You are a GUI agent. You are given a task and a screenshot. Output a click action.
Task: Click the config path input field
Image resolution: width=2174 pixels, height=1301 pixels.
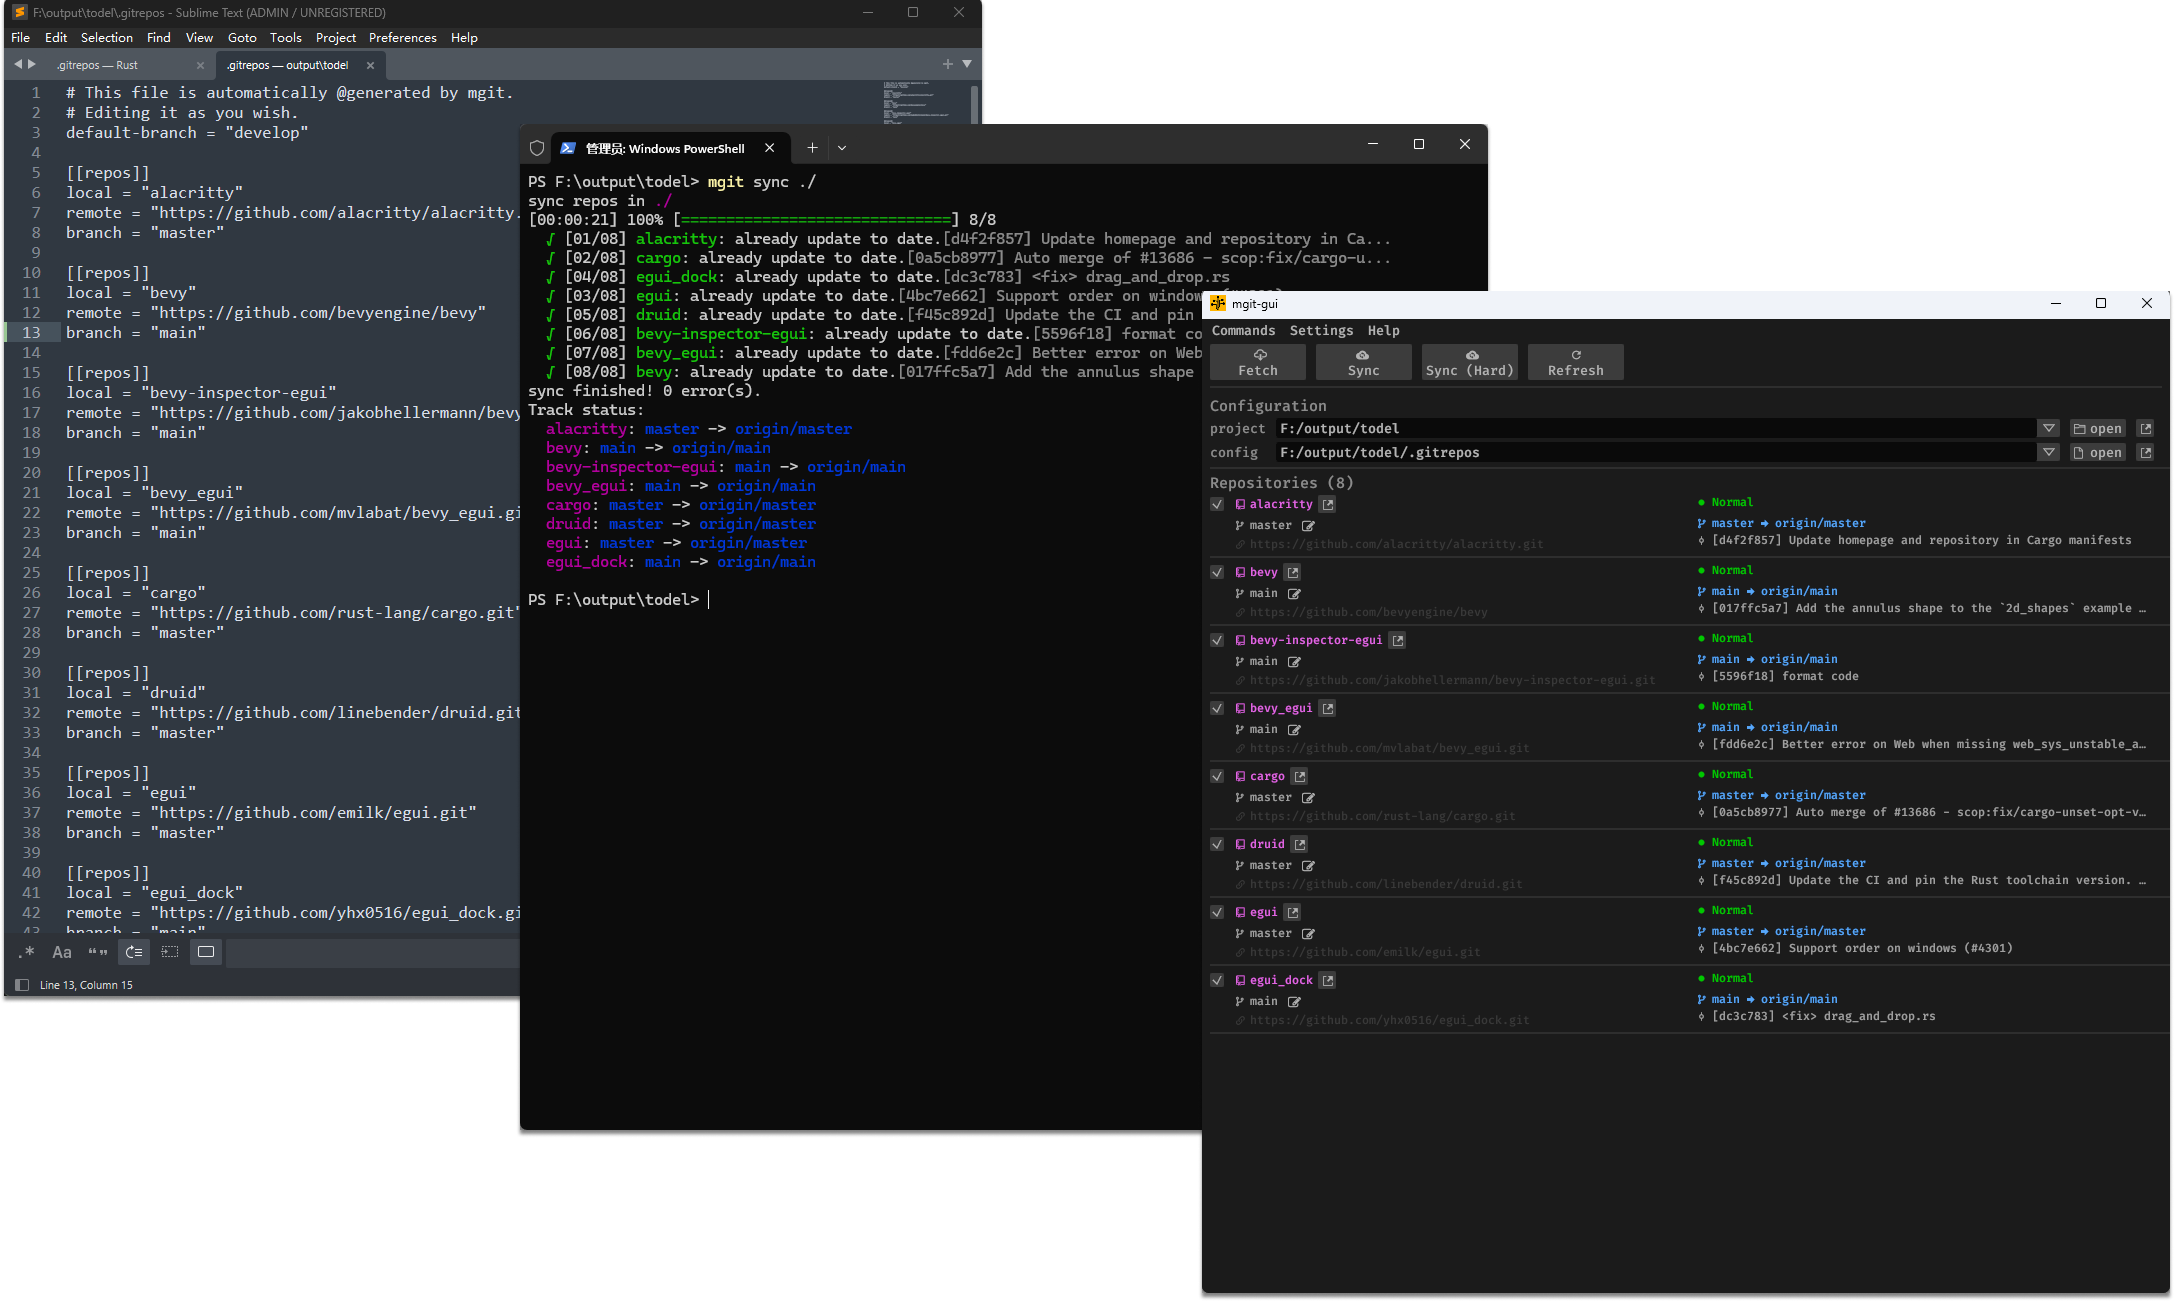[1656, 453]
